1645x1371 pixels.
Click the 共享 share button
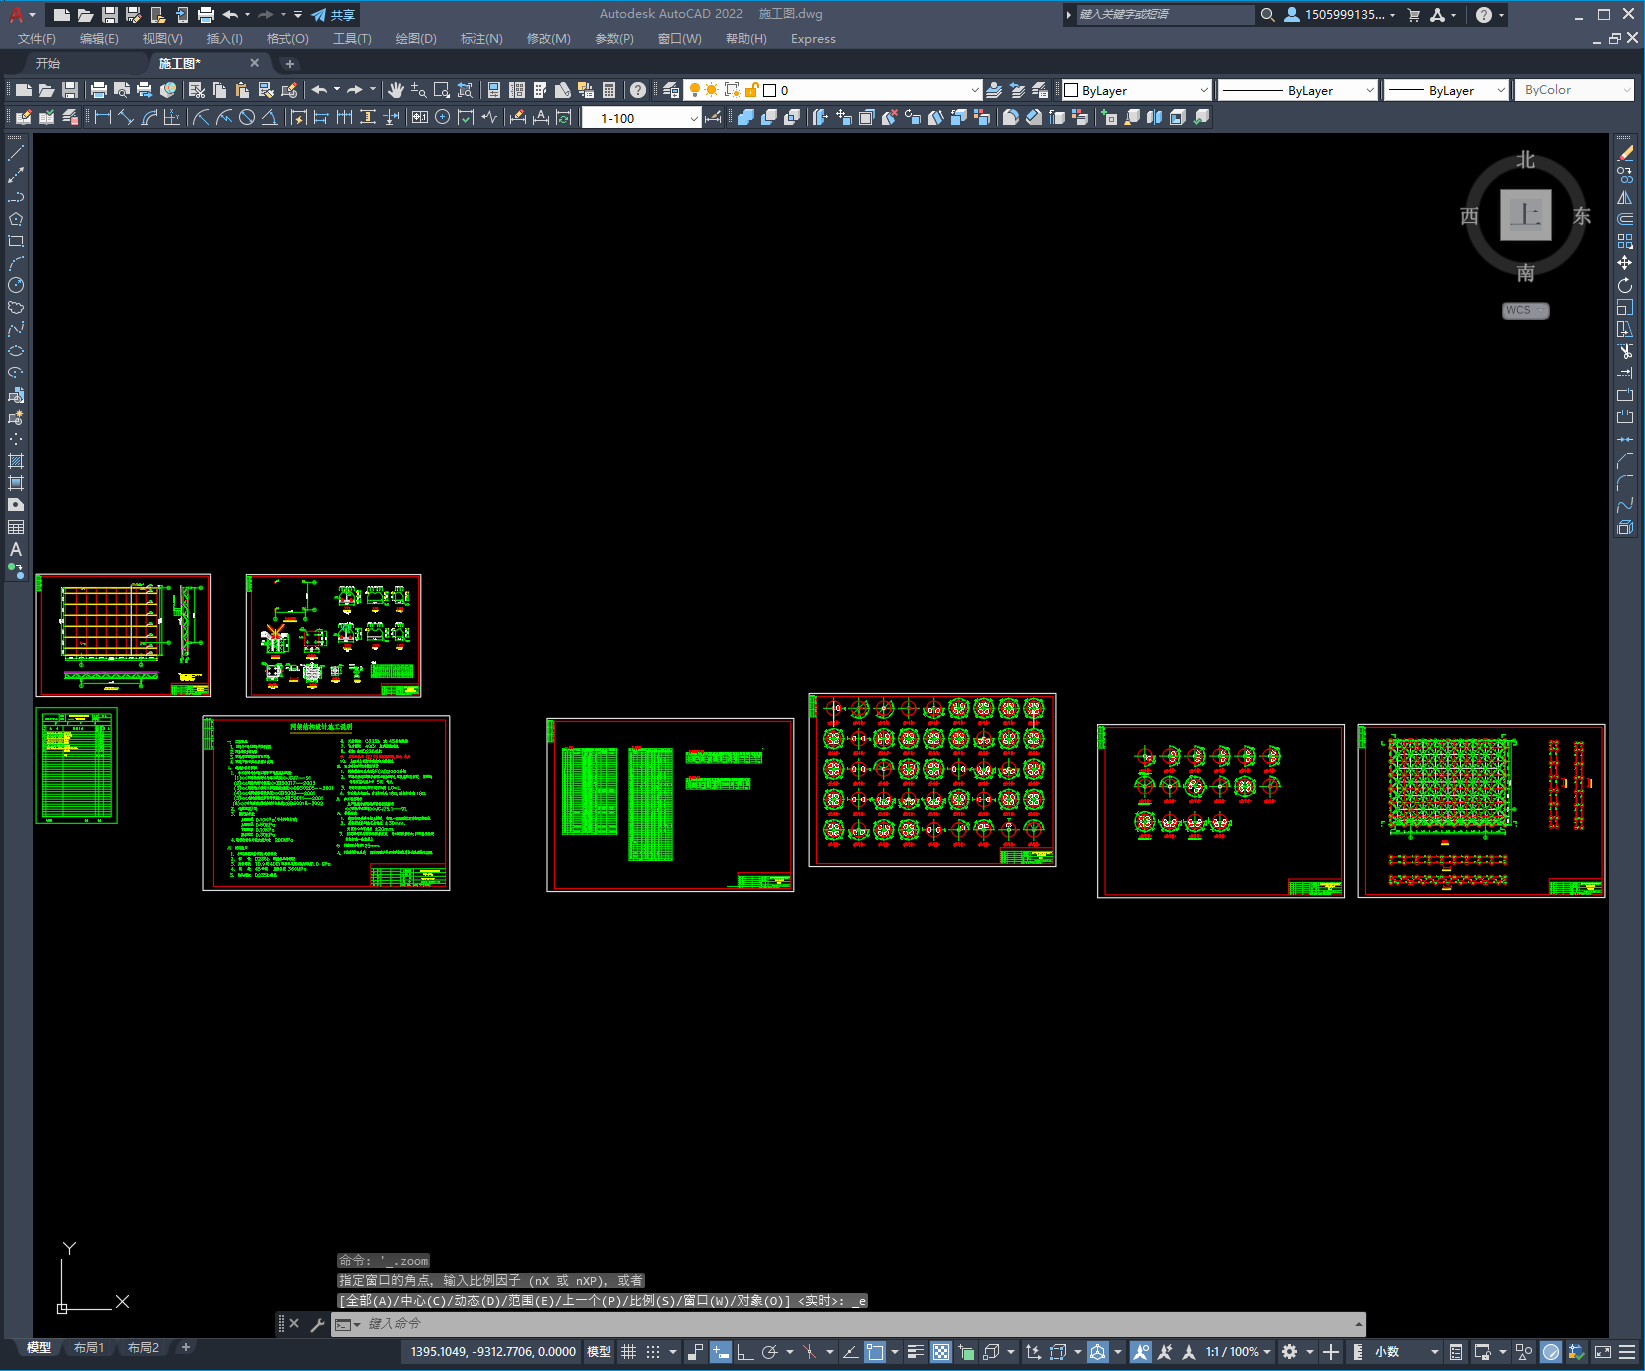point(334,15)
